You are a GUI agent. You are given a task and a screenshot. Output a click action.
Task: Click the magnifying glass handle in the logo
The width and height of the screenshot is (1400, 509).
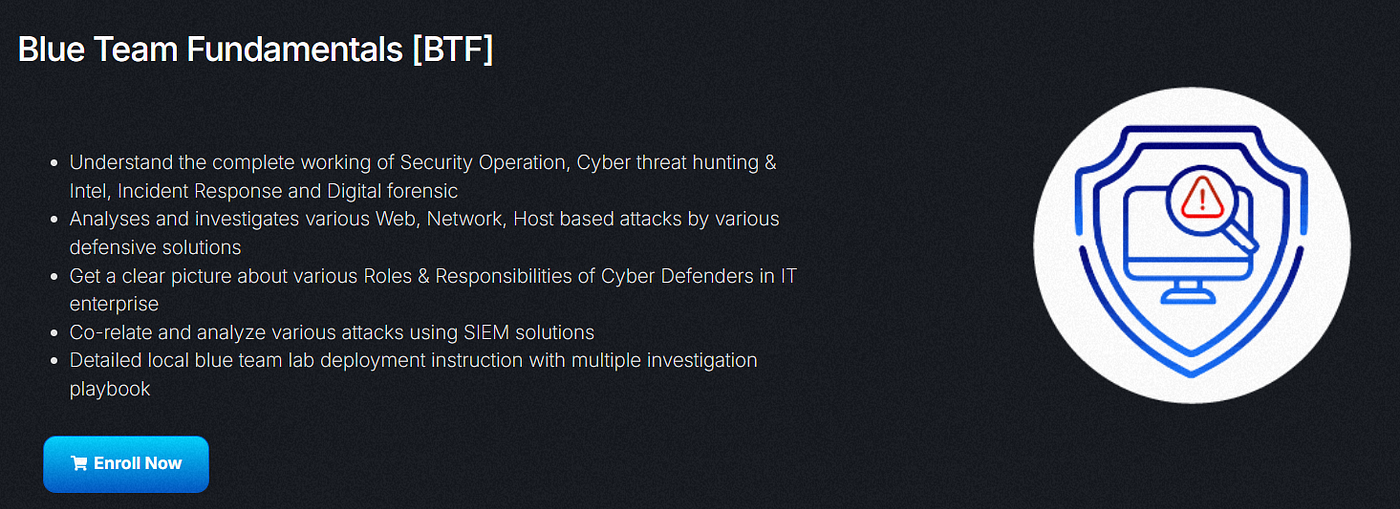1241,239
